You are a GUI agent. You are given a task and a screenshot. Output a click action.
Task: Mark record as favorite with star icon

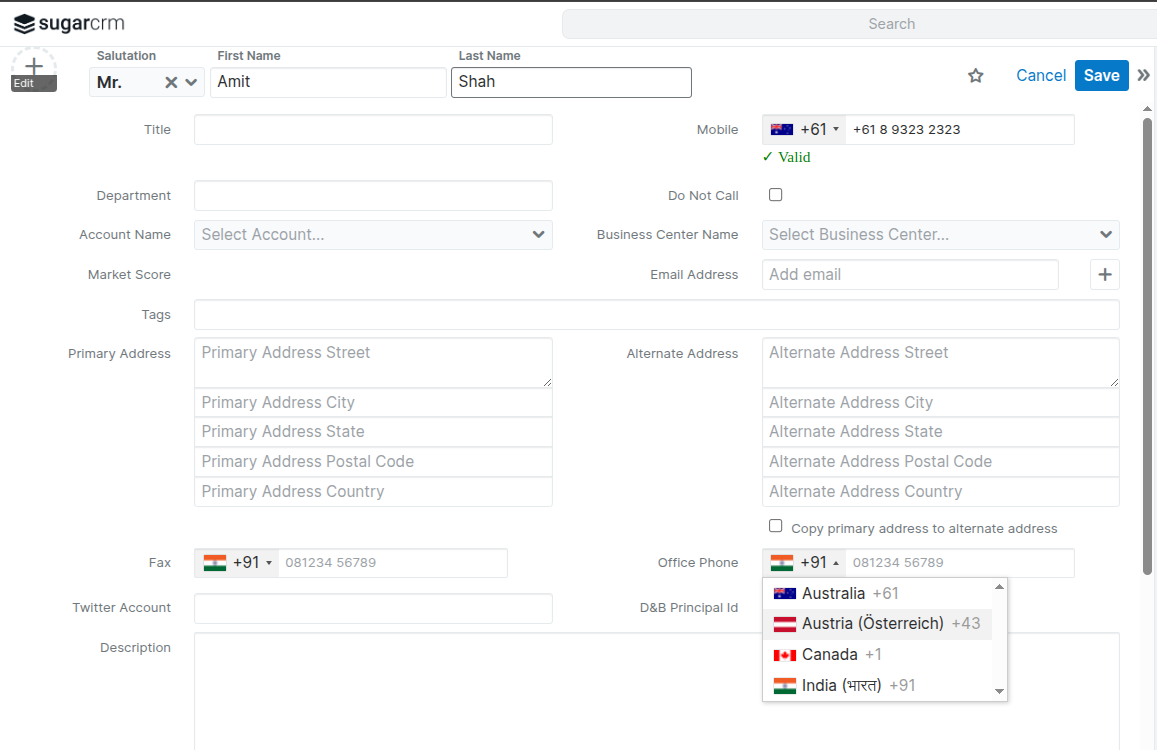(976, 76)
